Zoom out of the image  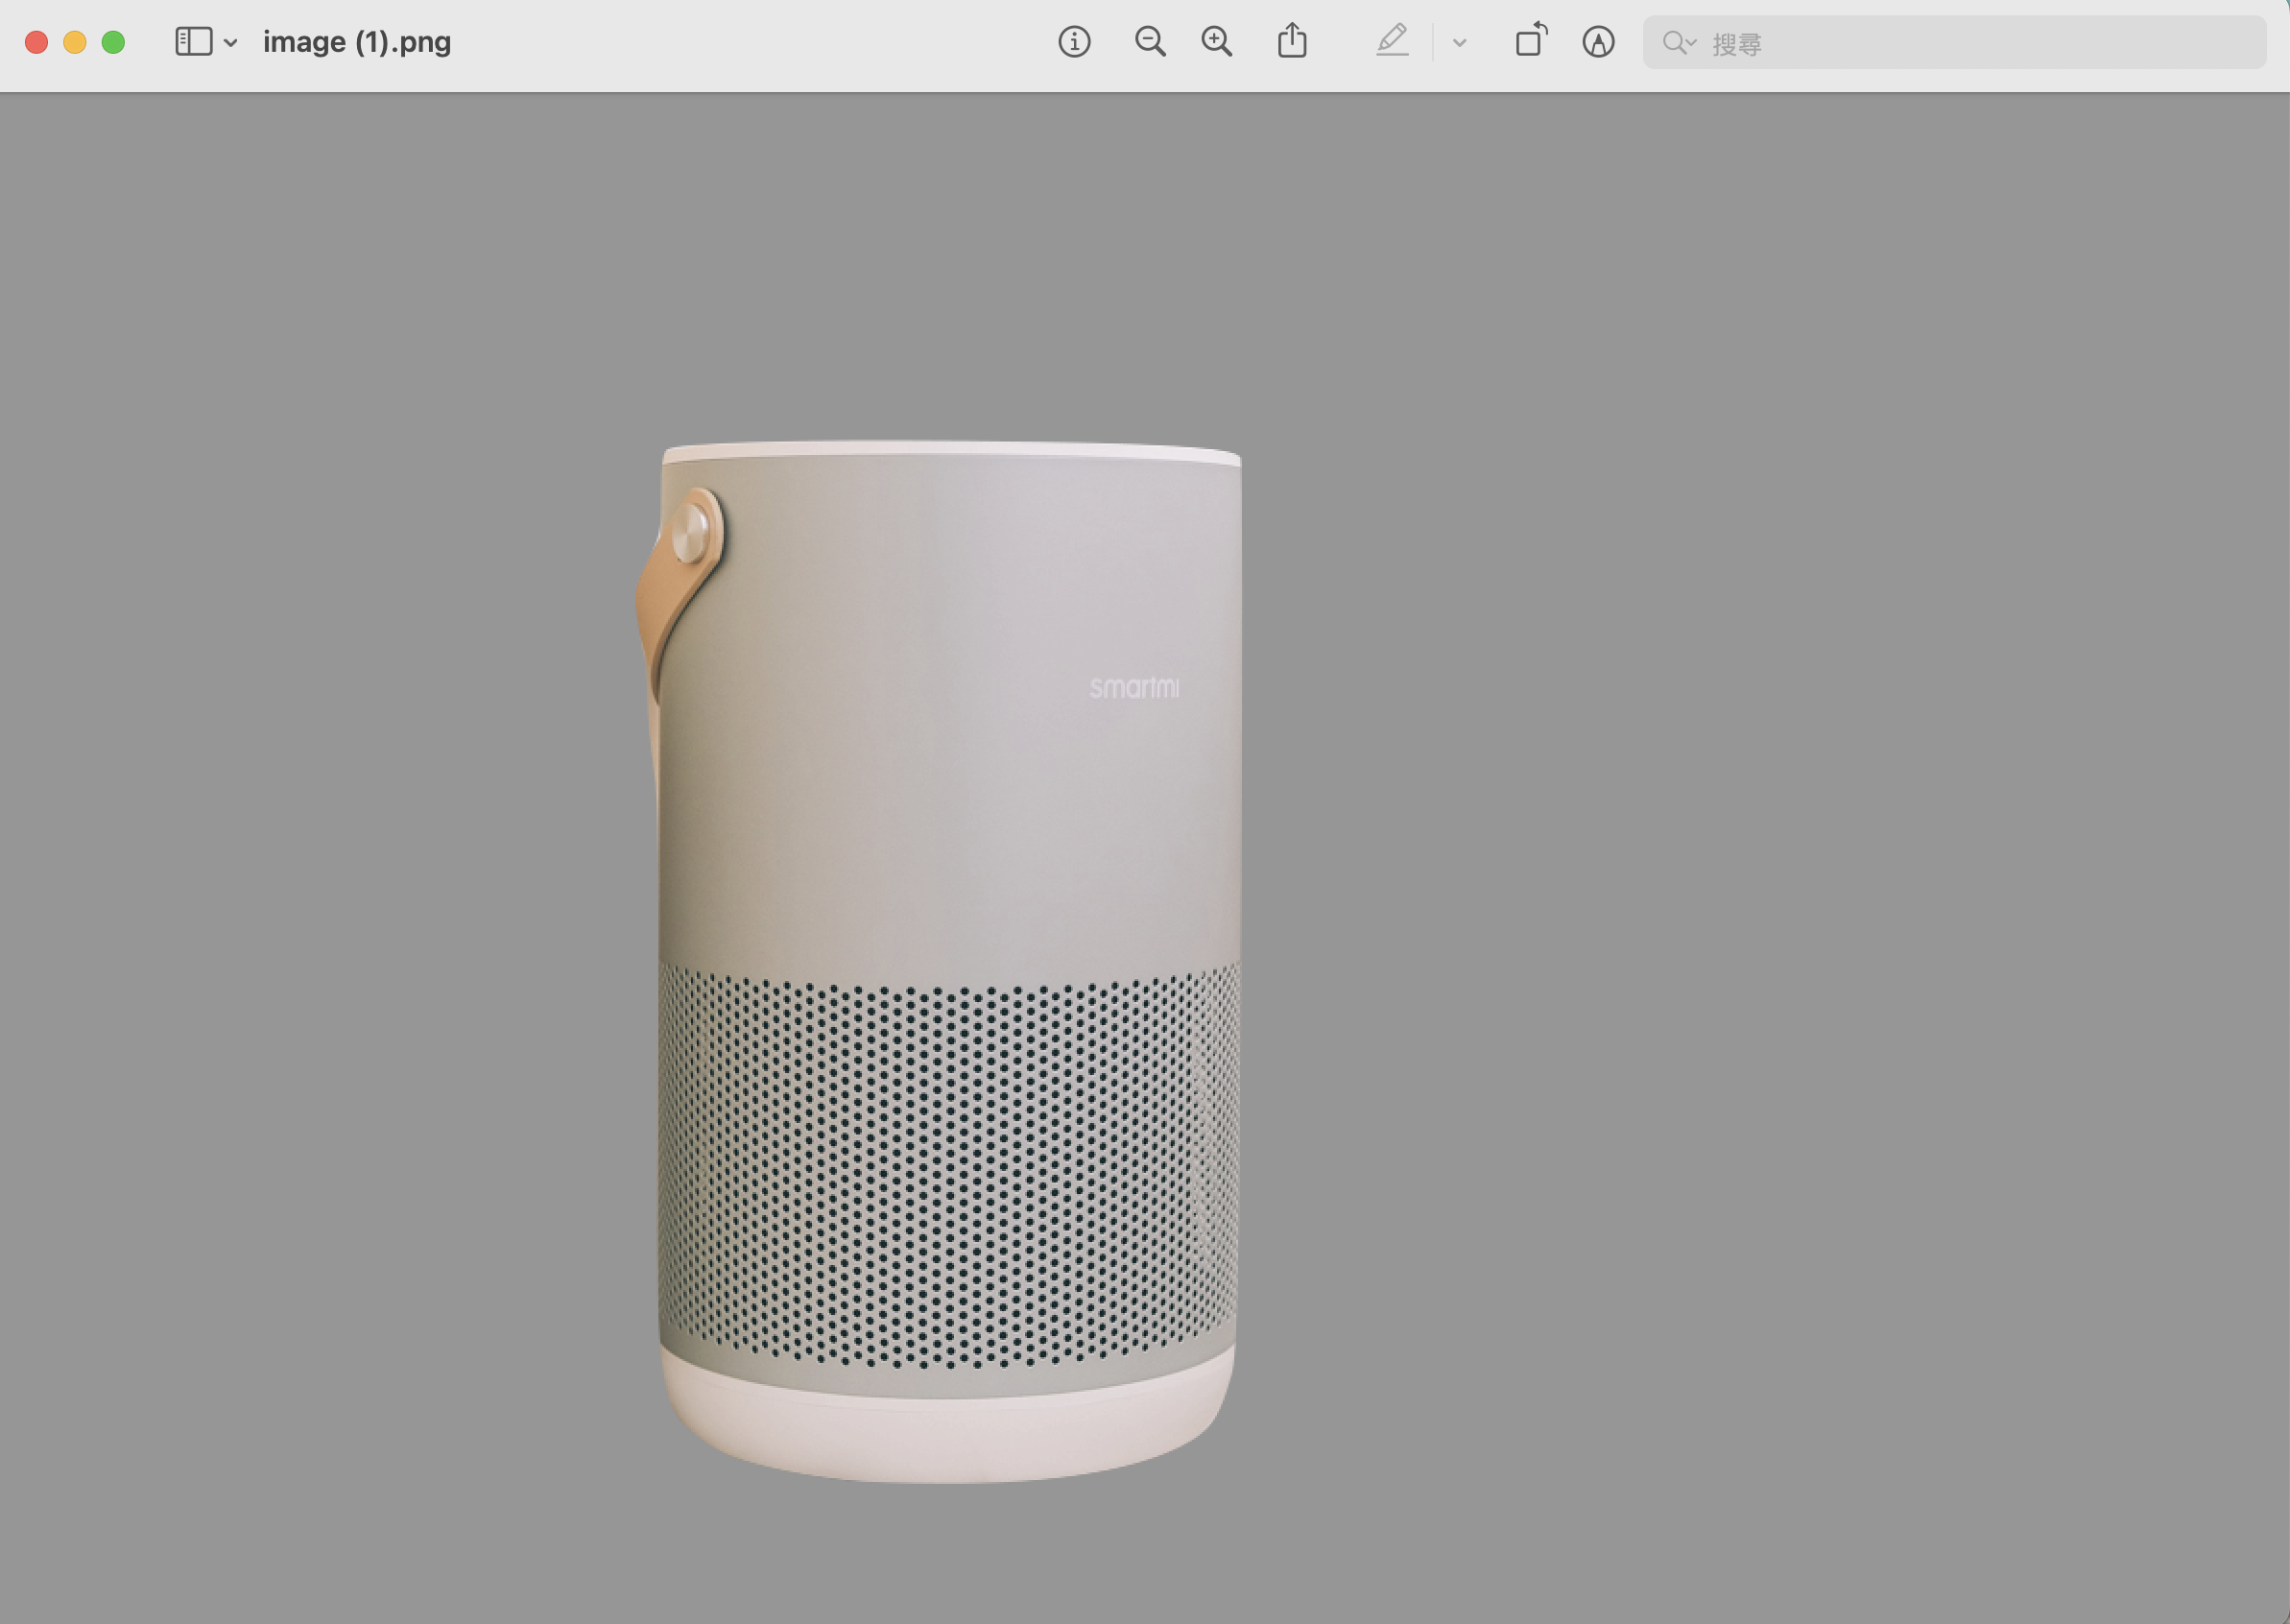(1150, 42)
